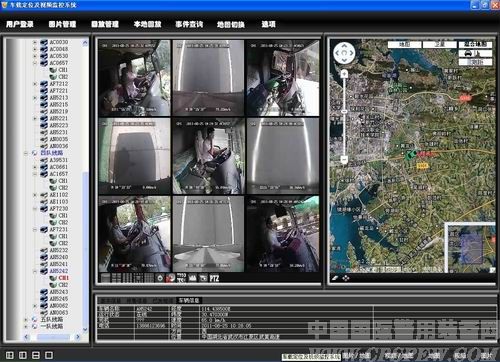Image resolution: width=500 pixels, height=362 pixels.
Task: Click vehicle tree scroll-right arrow
Action: point(78,337)
